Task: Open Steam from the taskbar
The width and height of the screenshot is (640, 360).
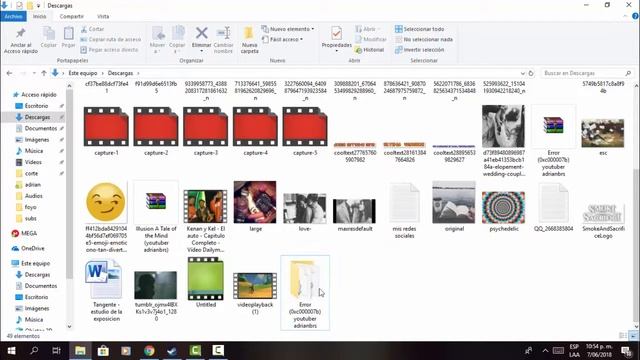Action: tap(172, 351)
